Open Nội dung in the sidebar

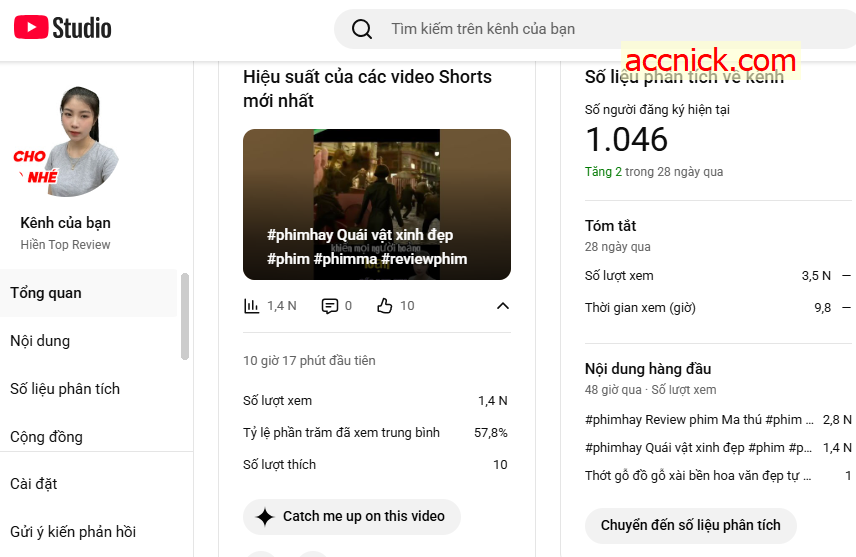coord(88,341)
